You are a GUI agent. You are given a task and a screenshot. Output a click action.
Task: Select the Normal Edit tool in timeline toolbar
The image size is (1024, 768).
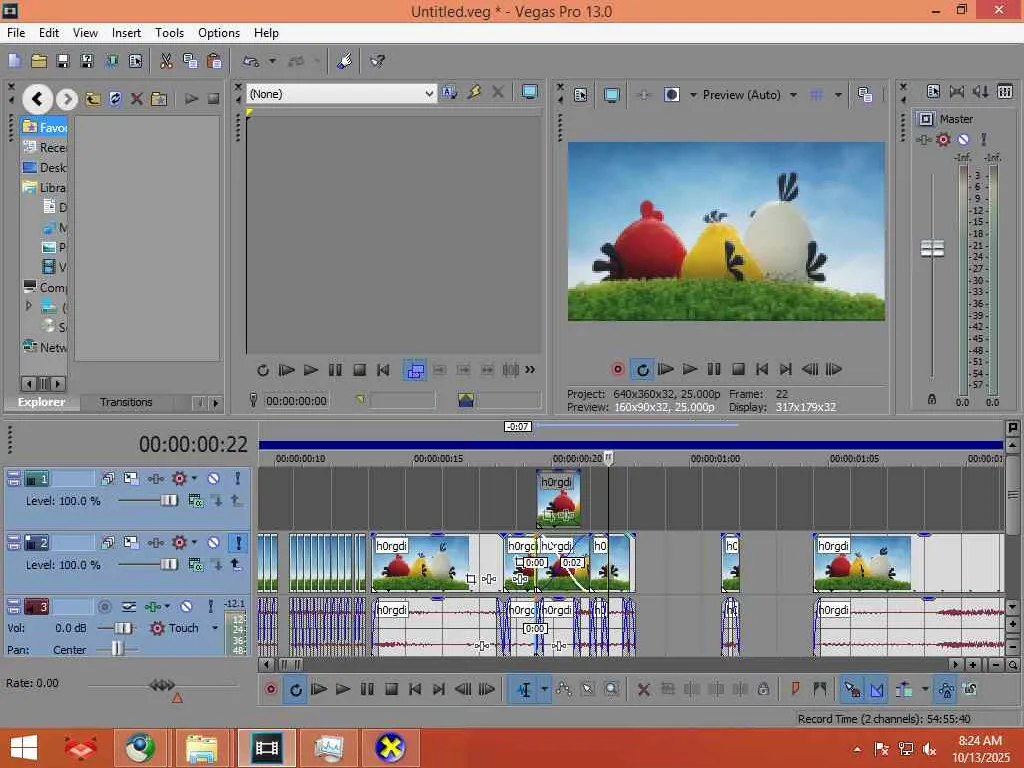[x=524, y=689]
